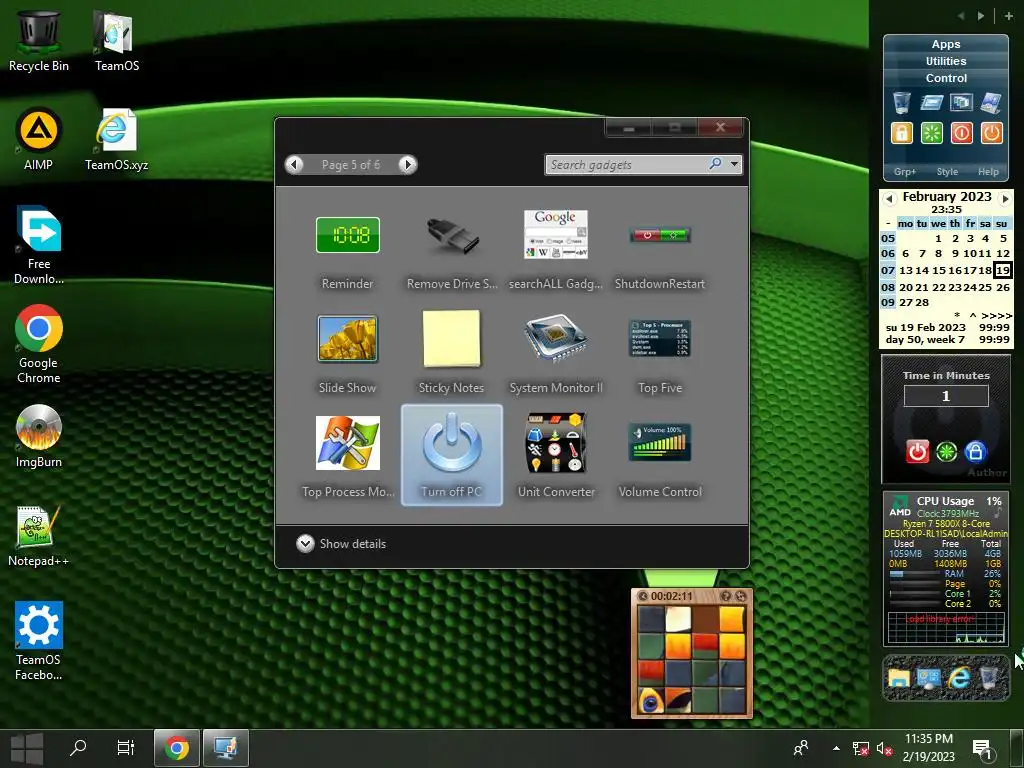Open Internet Explorer from sidebar dock

pyautogui.click(x=959, y=679)
